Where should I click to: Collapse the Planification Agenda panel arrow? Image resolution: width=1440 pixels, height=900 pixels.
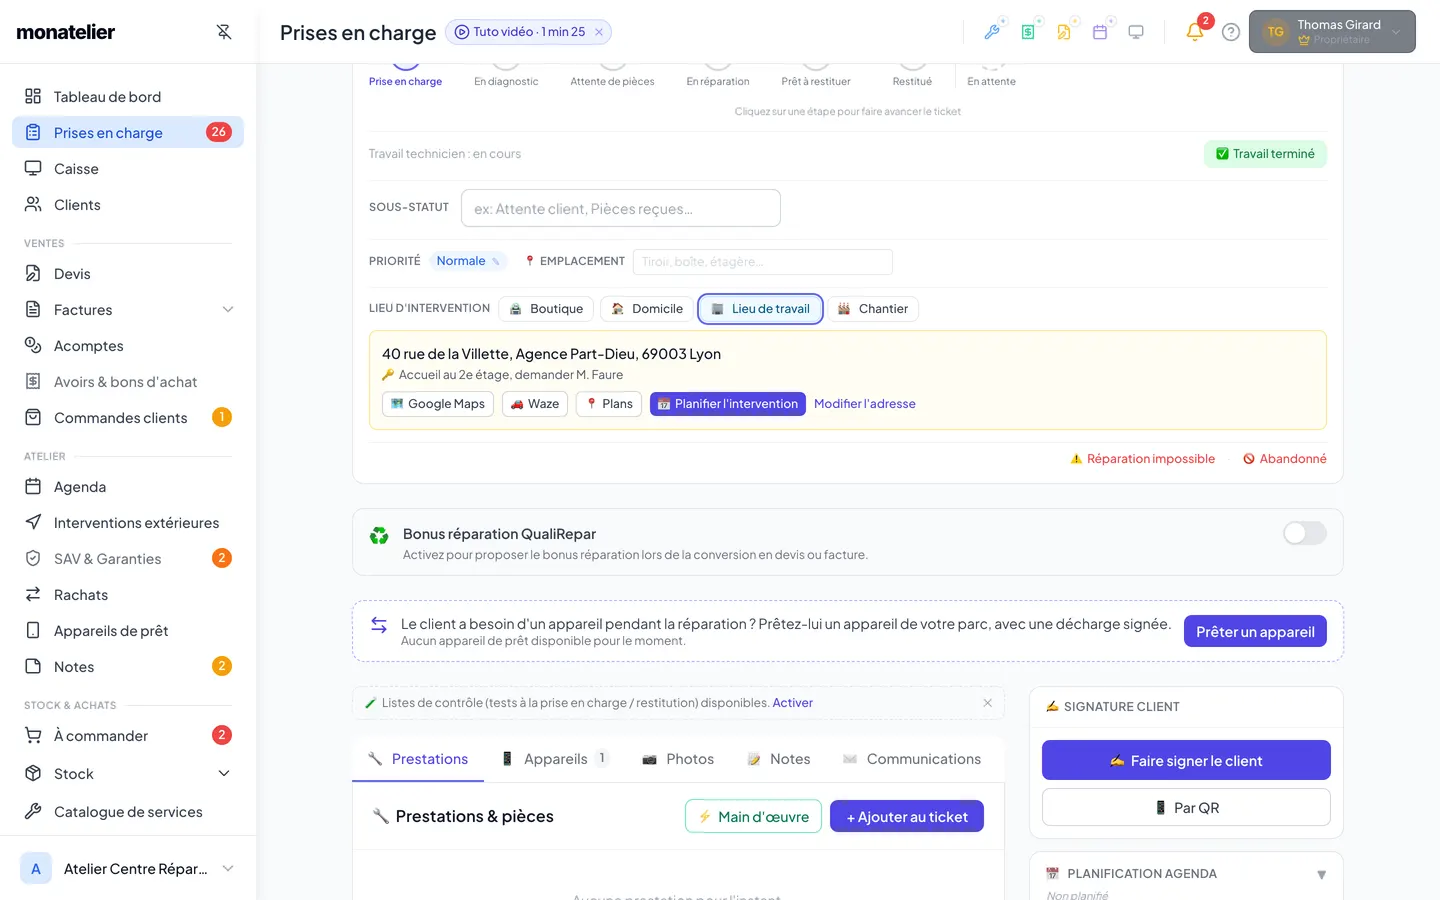coord(1321,875)
